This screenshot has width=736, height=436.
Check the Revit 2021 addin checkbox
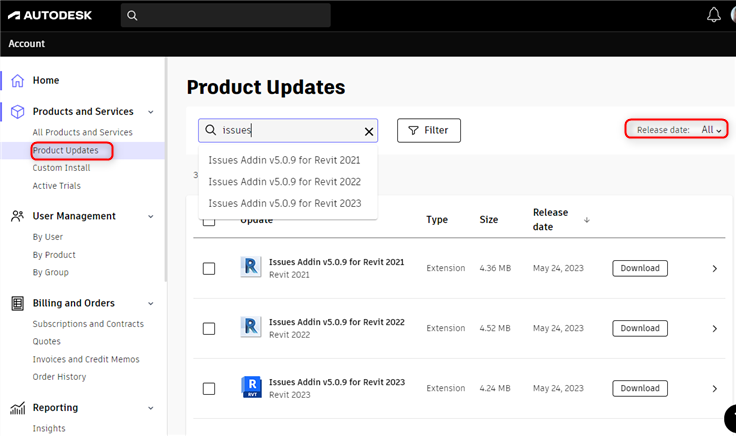coord(209,268)
